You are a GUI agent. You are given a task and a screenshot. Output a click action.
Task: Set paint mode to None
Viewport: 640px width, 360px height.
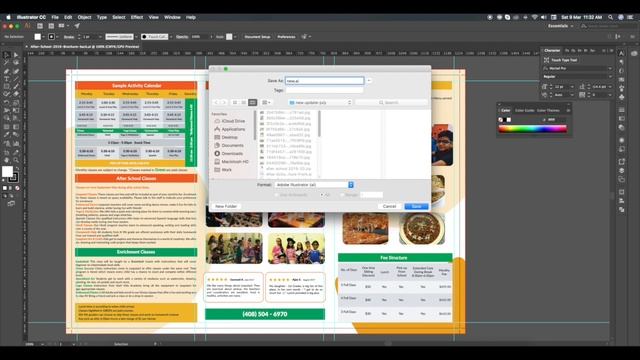(17, 188)
